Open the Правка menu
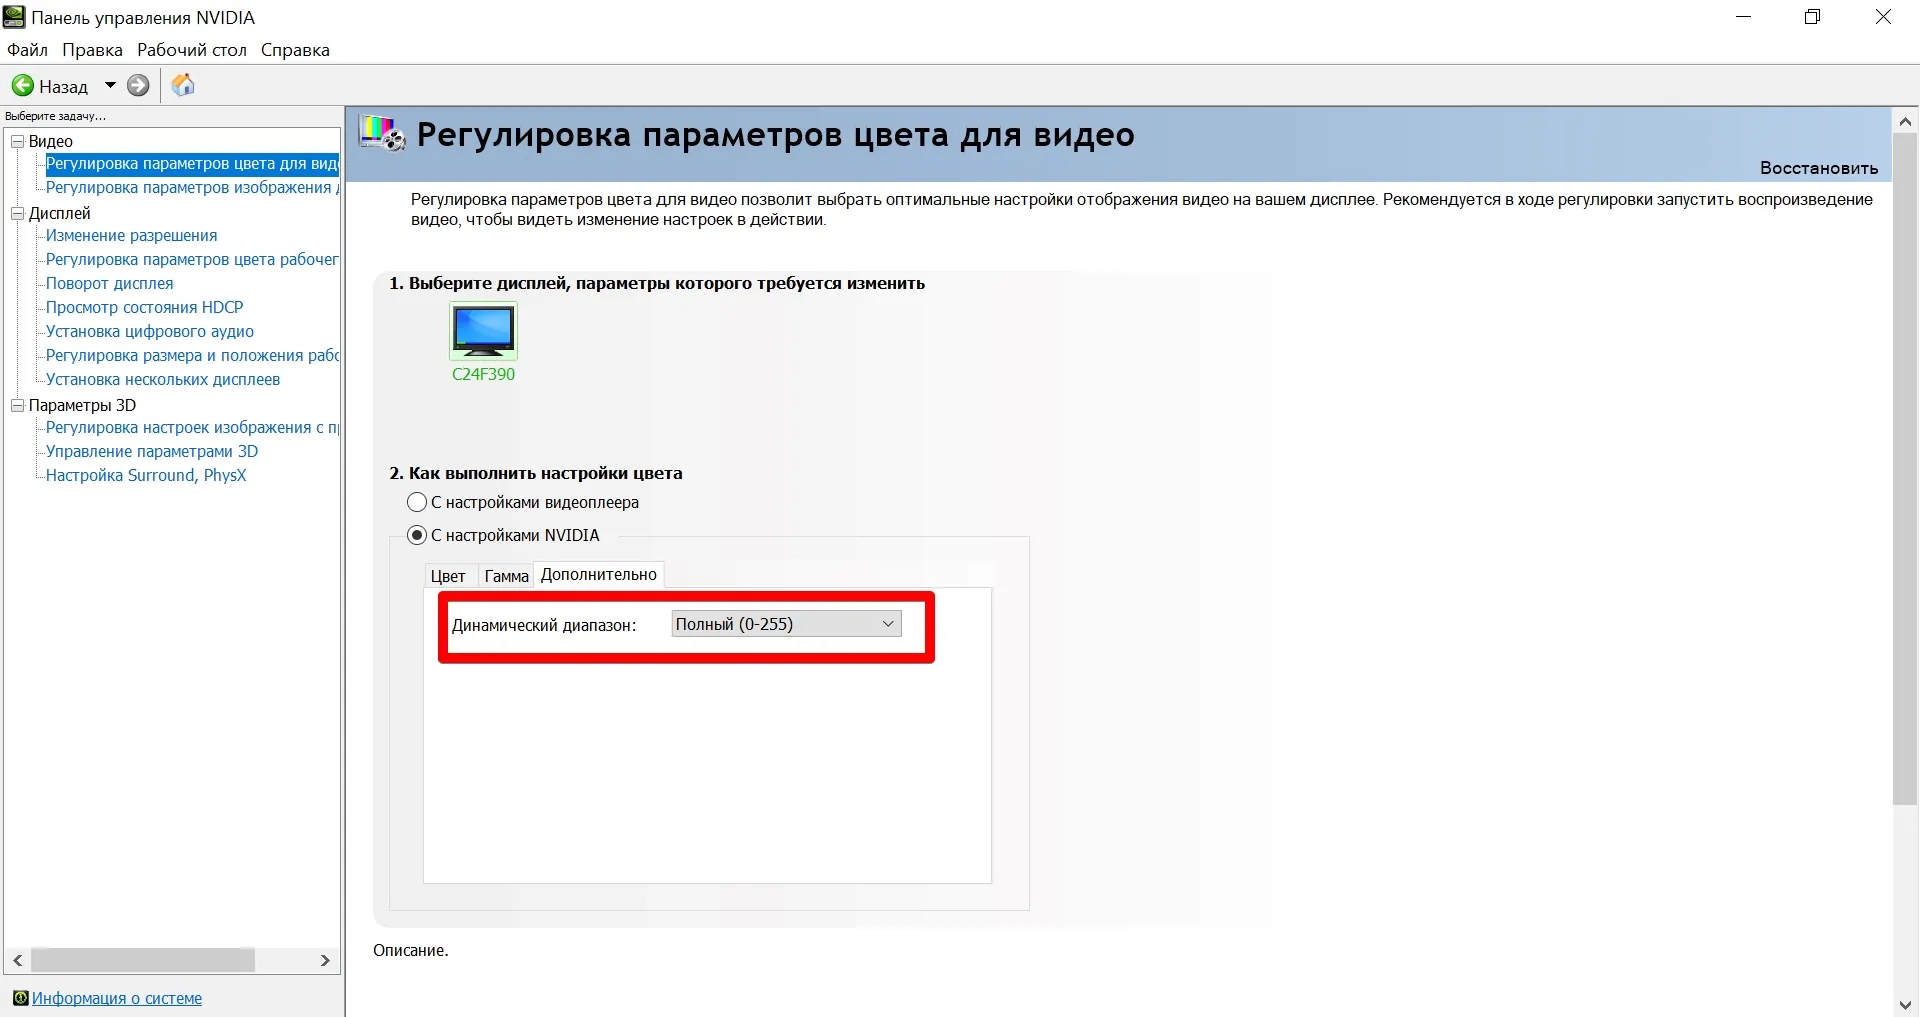 coord(92,50)
